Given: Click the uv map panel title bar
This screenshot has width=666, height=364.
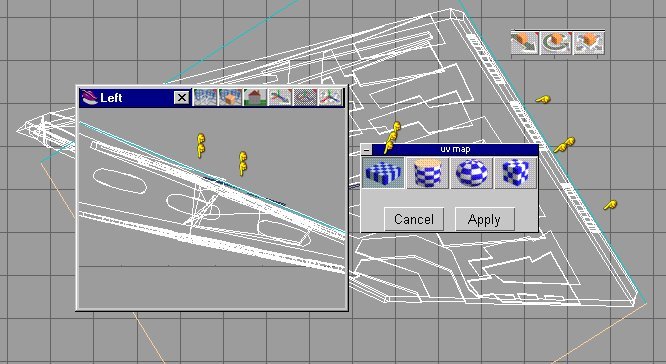Looking at the screenshot, I should point(455,149).
